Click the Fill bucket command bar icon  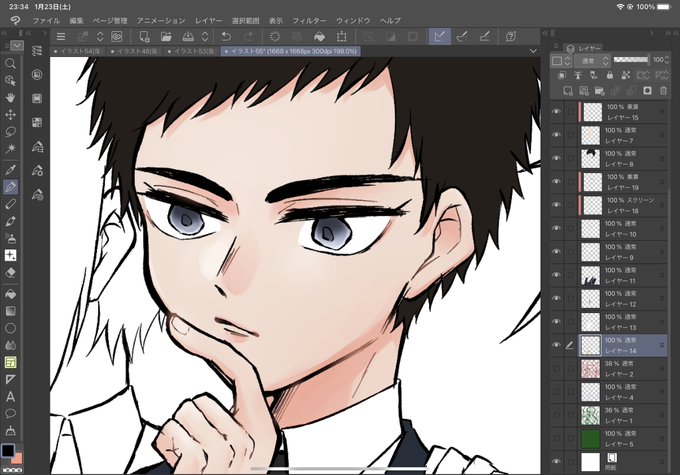(319, 36)
